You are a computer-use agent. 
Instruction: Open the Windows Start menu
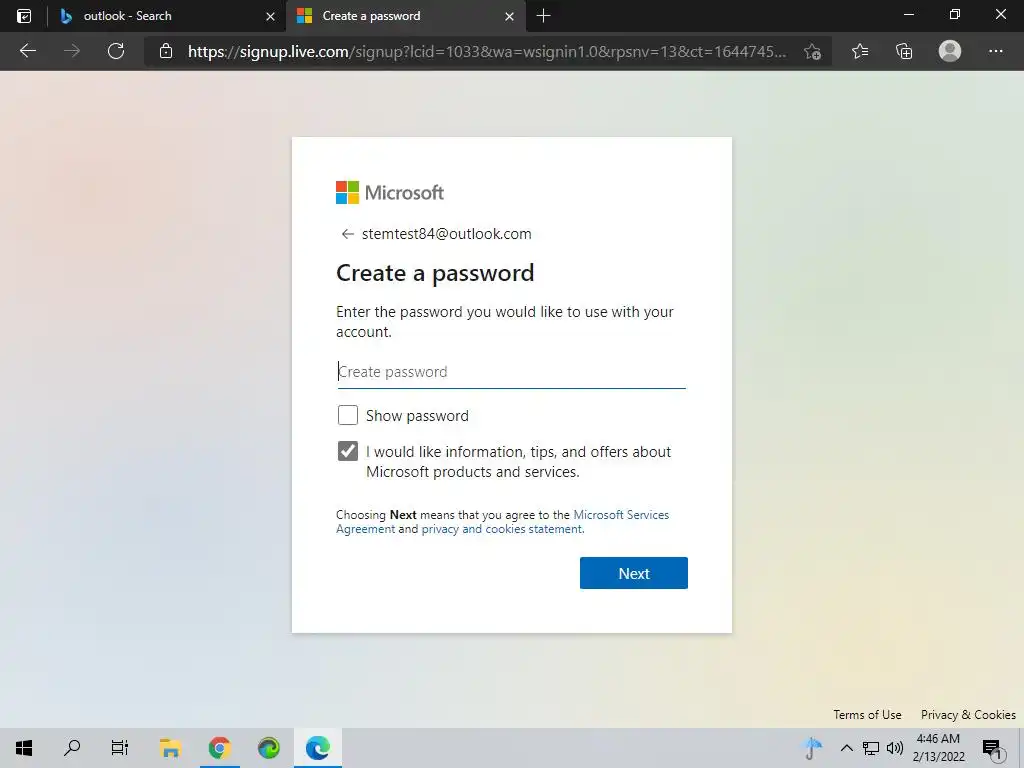click(x=24, y=748)
